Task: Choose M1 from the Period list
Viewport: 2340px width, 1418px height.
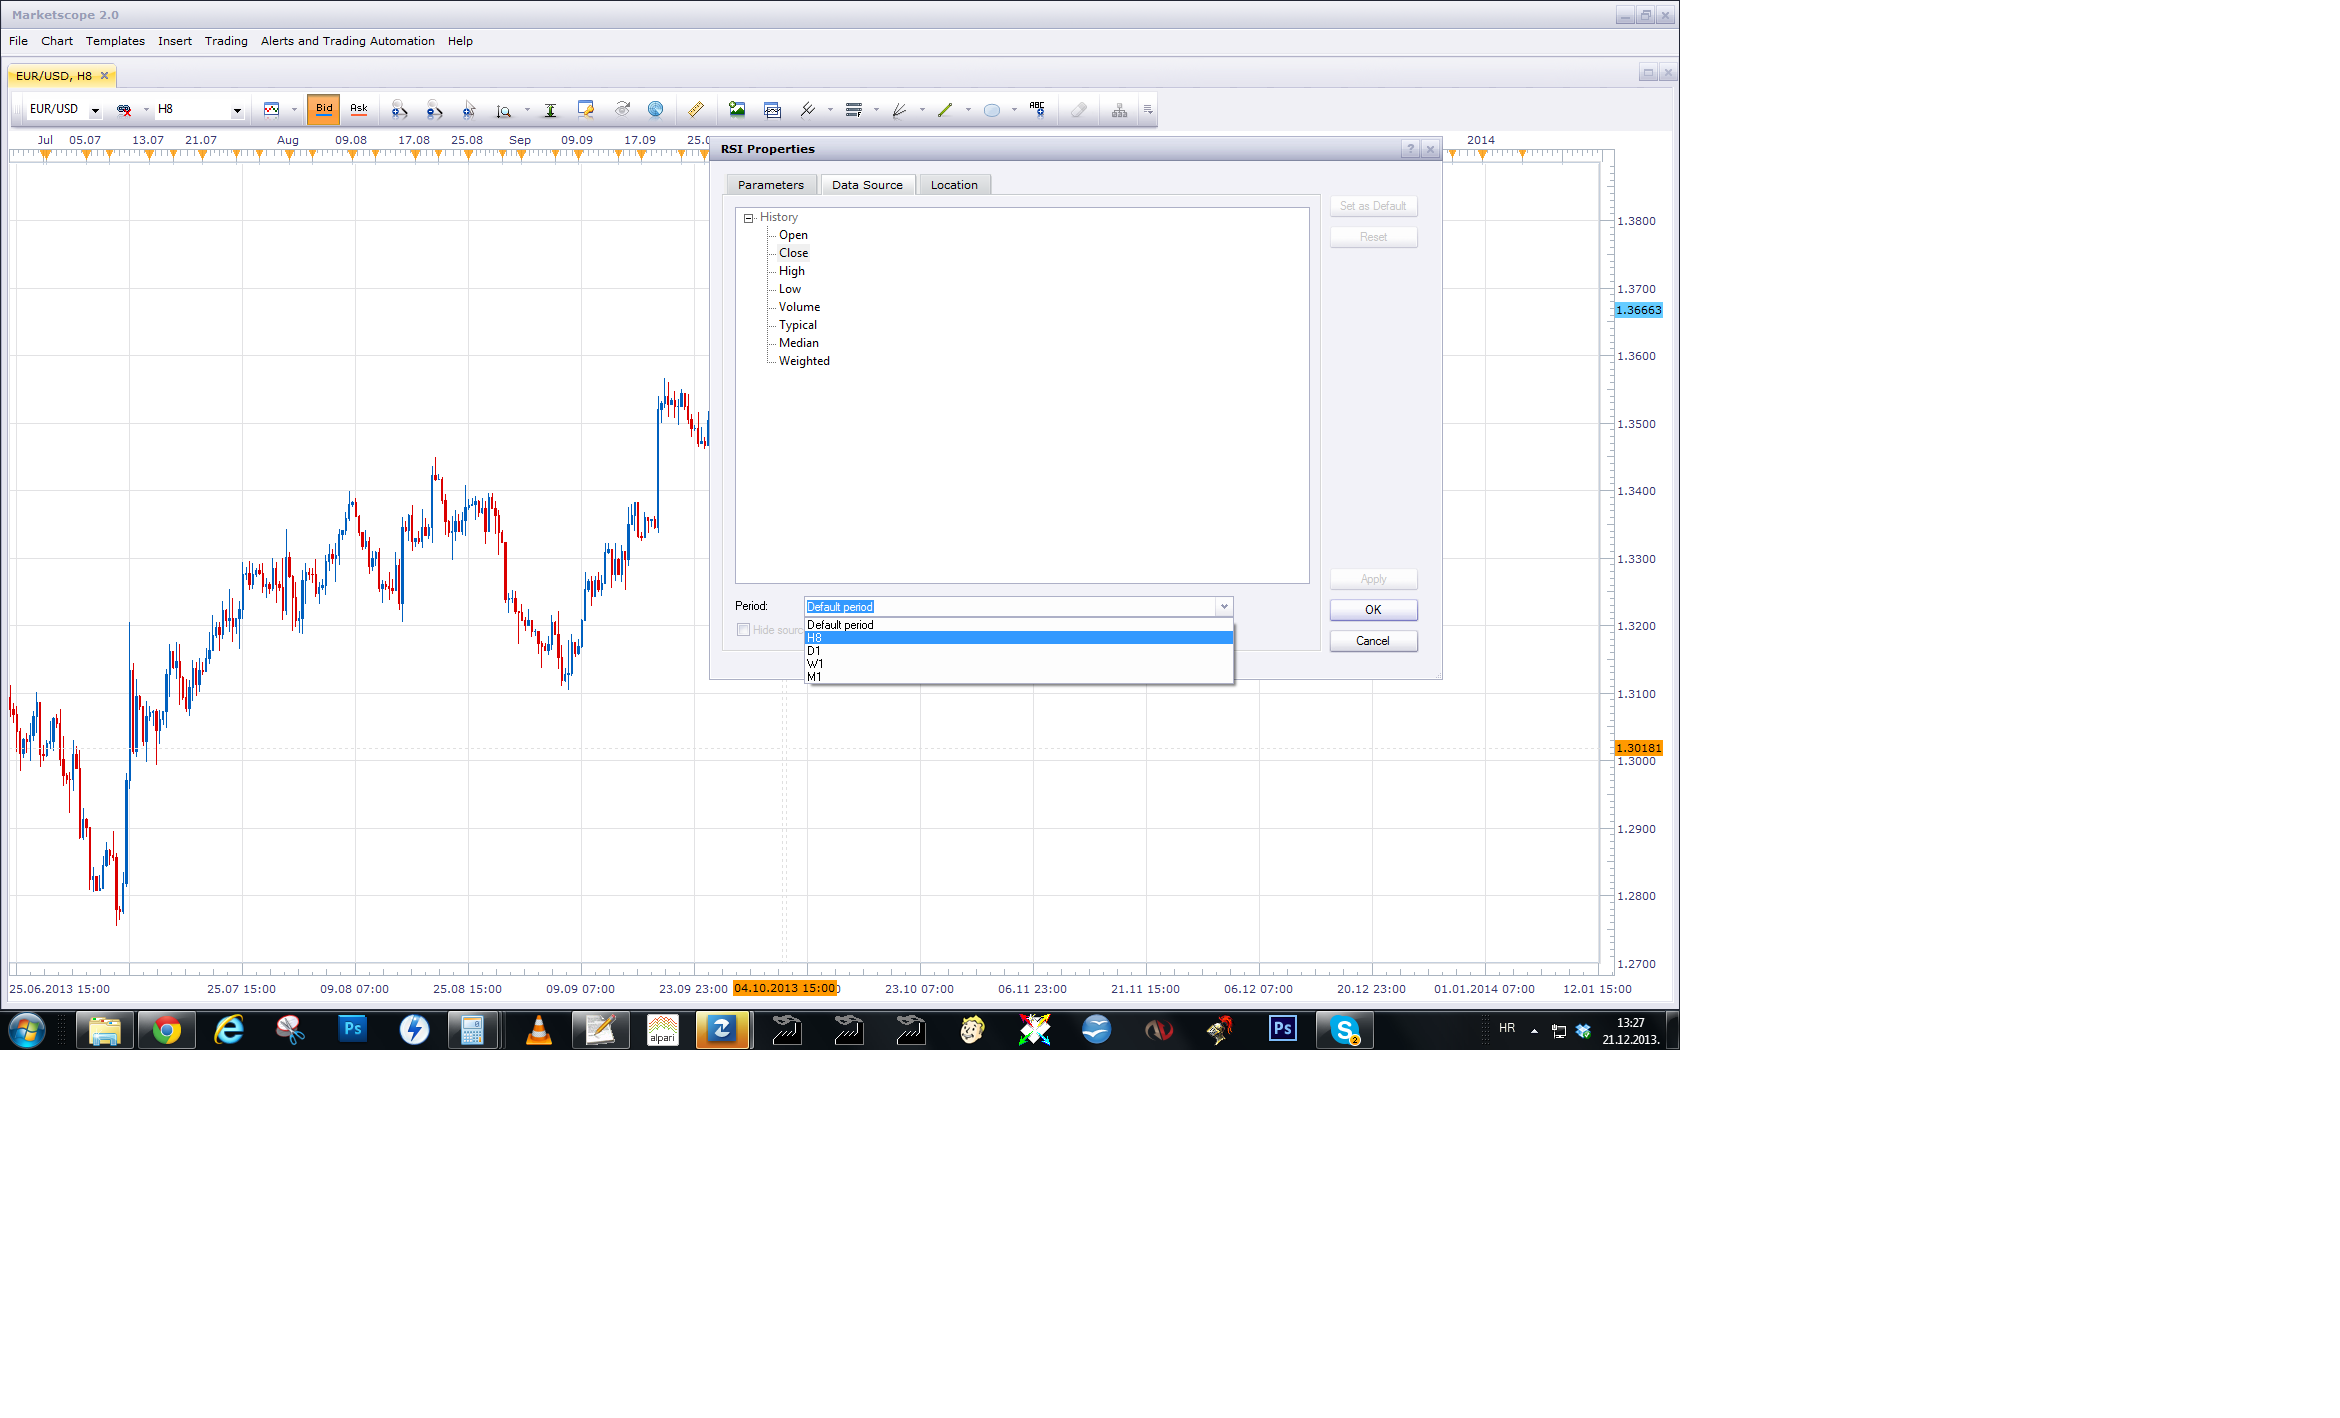Action: [x=1019, y=677]
